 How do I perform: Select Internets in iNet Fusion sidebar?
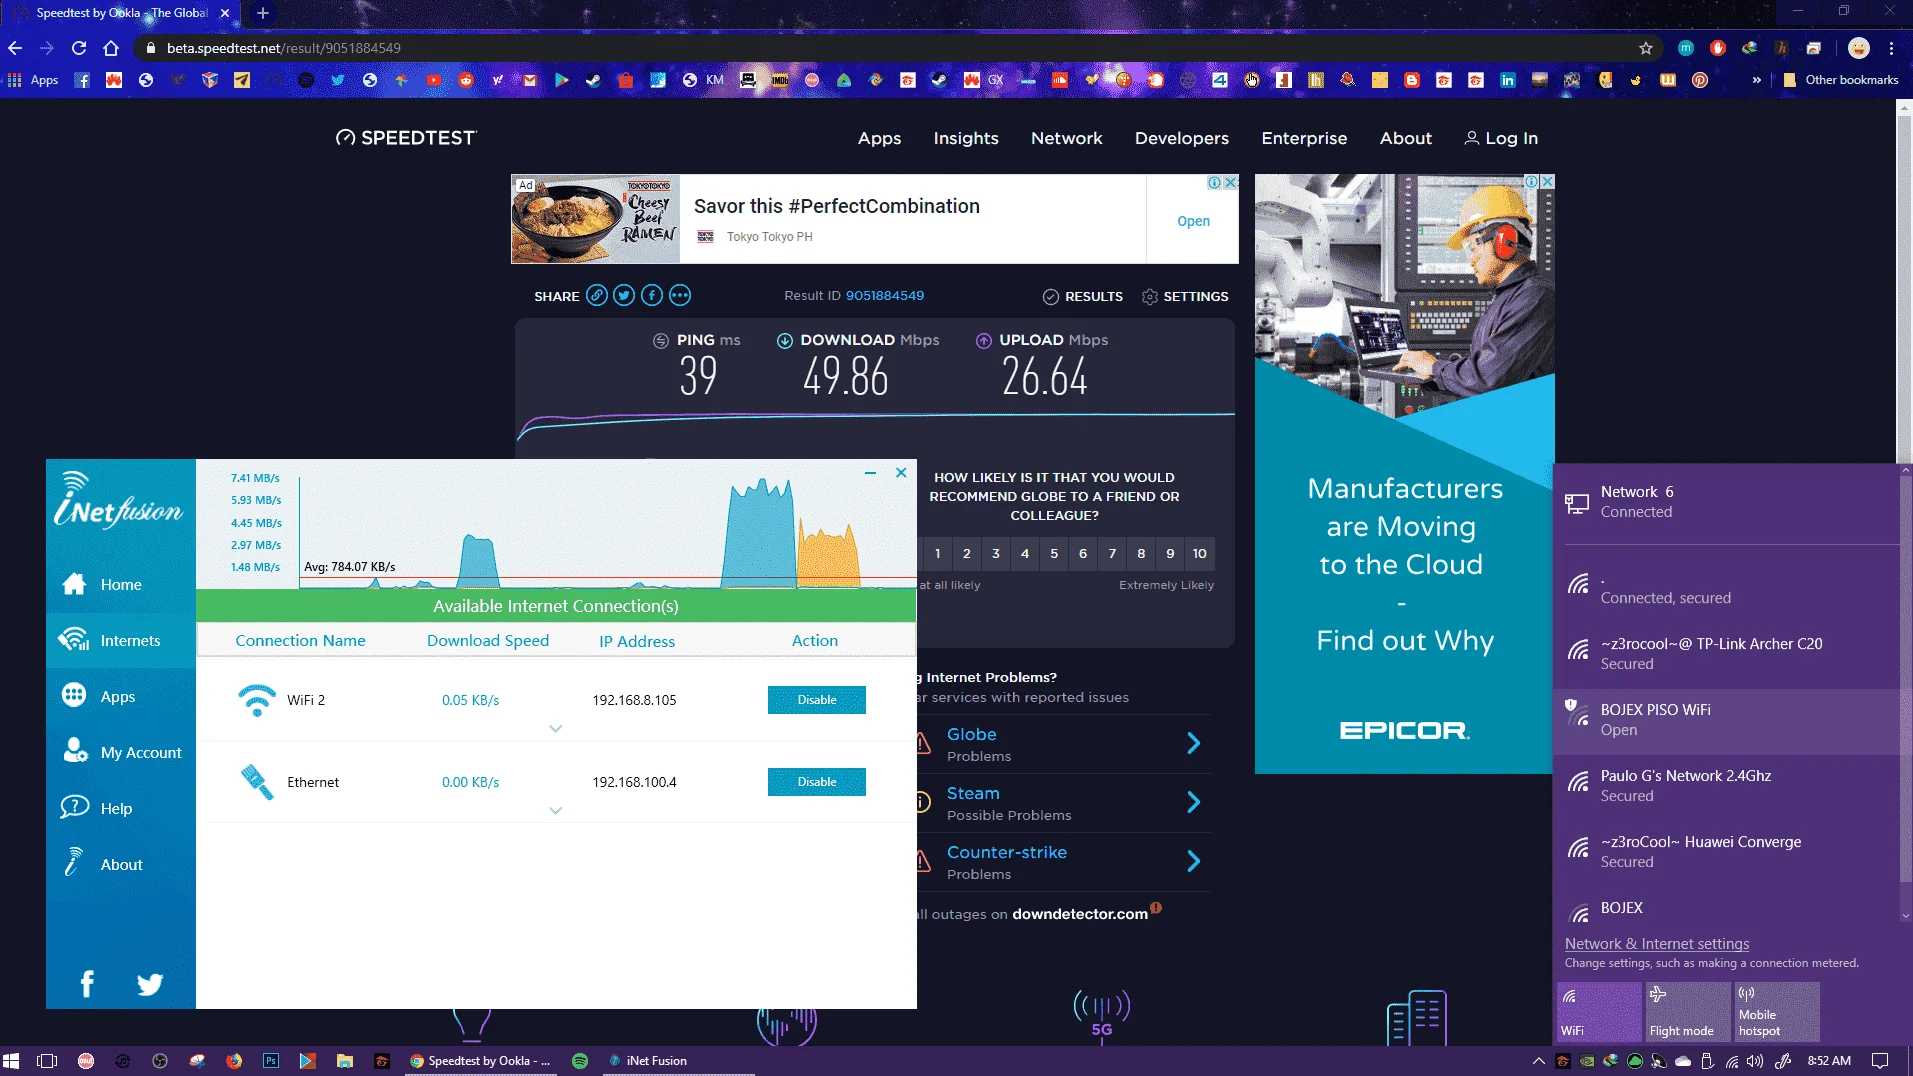click(x=121, y=641)
